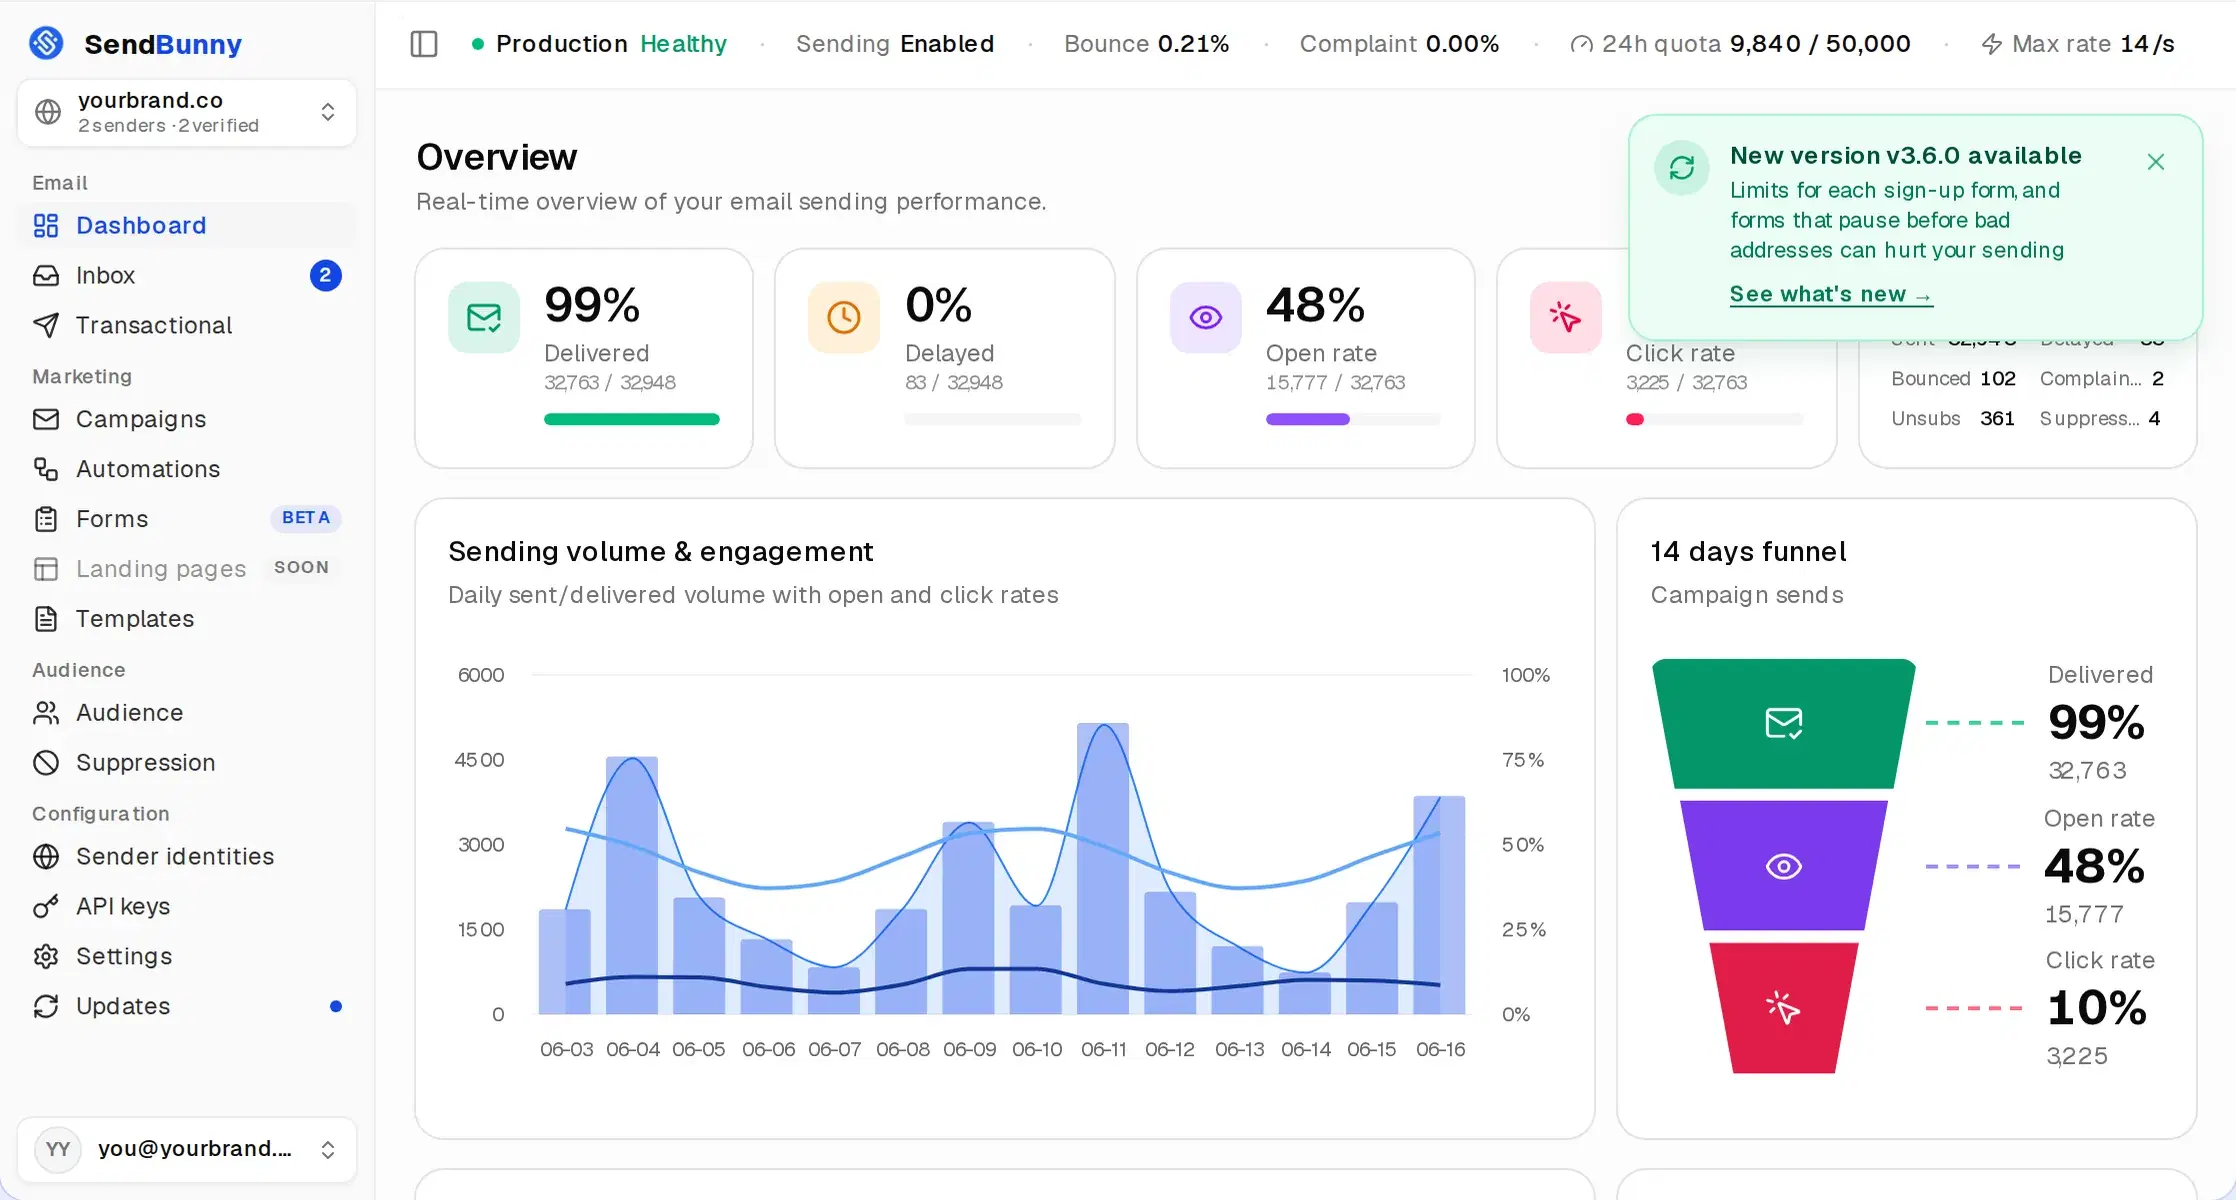The height and width of the screenshot is (1200, 2236).
Task: Click the 06-16 bar in chart
Action: [x=1439, y=905]
